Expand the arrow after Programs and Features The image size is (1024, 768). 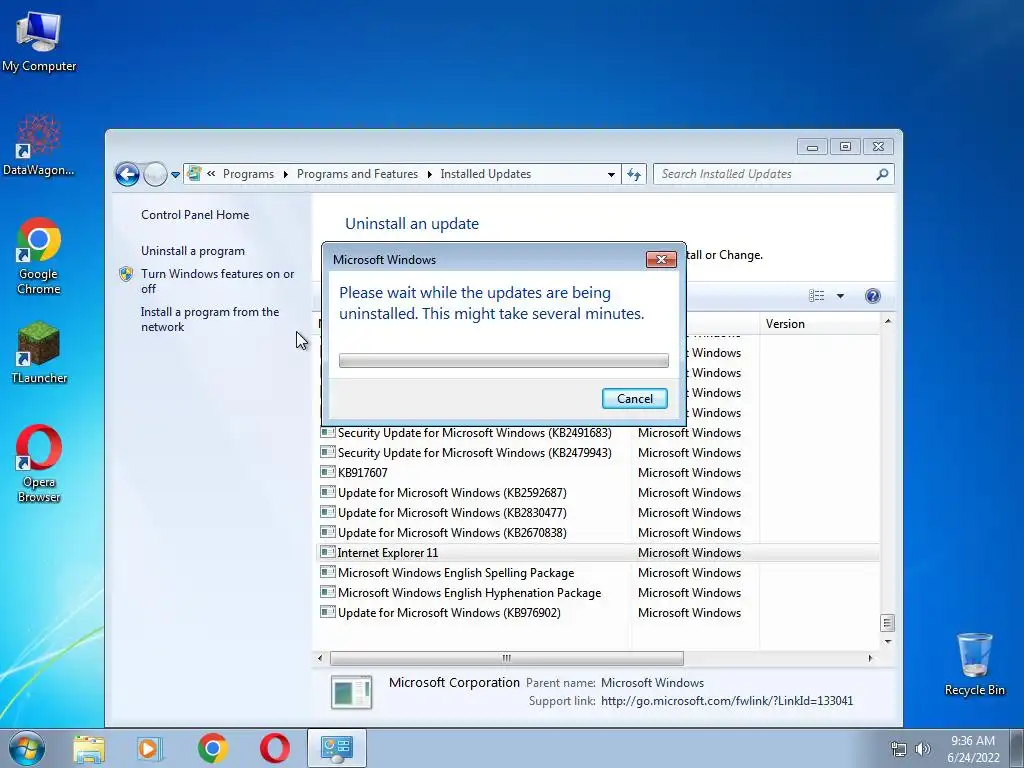tap(429, 174)
